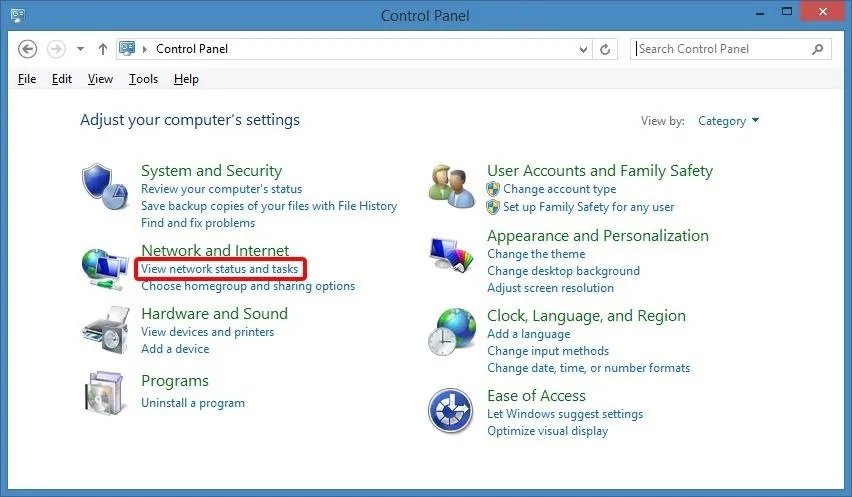Click the Ease of Access icon
Image resolution: width=852 pixels, height=497 pixels.
(x=450, y=411)
